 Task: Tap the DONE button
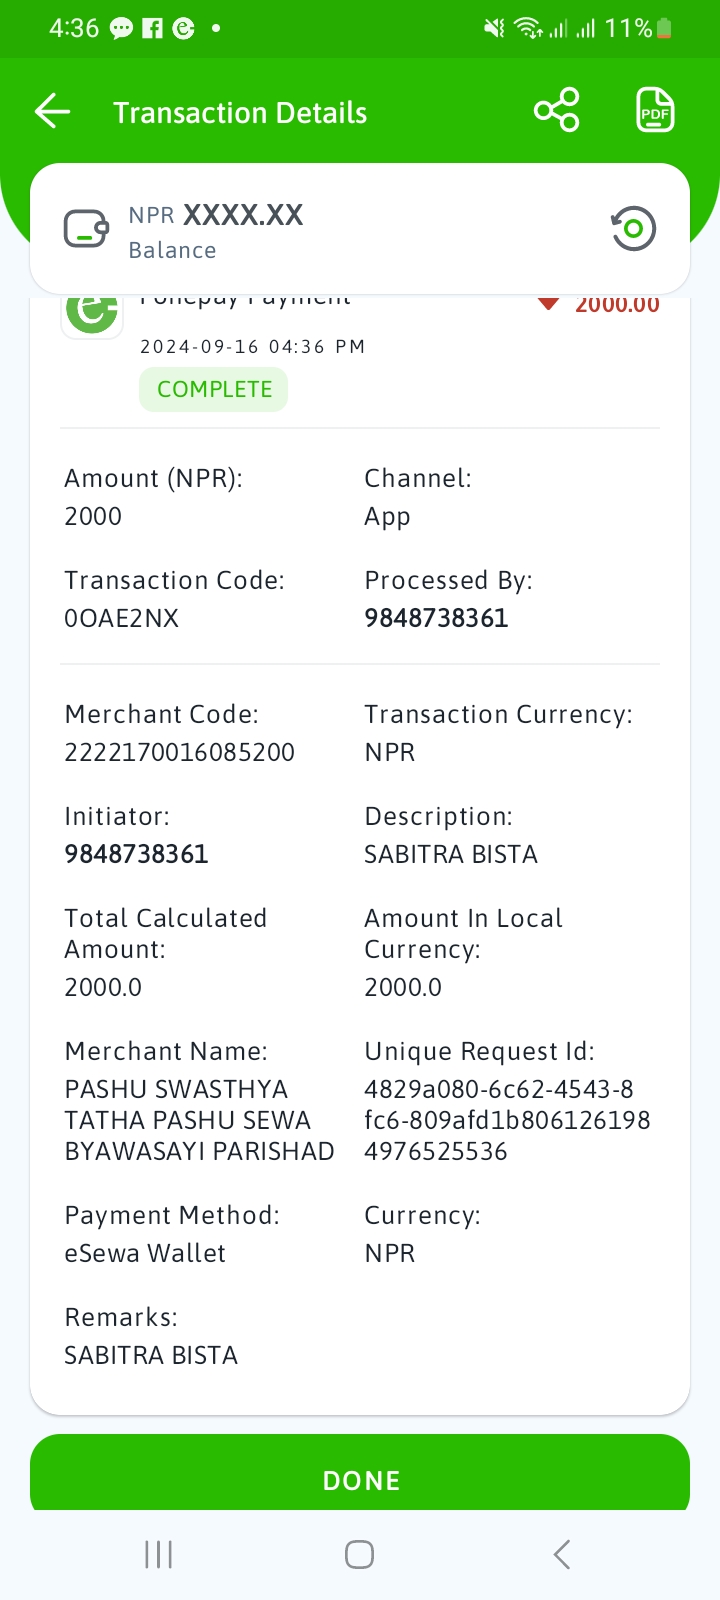tap(360, 1474)
